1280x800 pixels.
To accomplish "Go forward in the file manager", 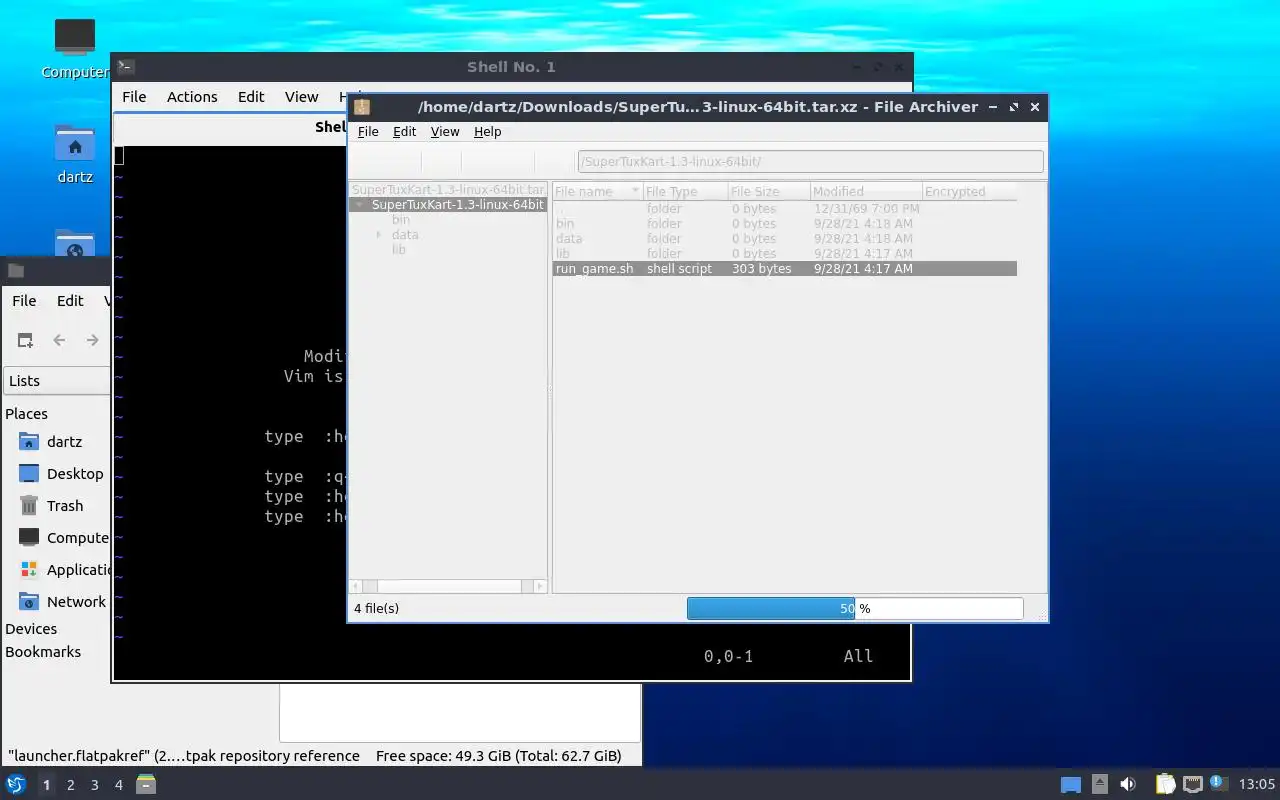I will tap(92, 340).
